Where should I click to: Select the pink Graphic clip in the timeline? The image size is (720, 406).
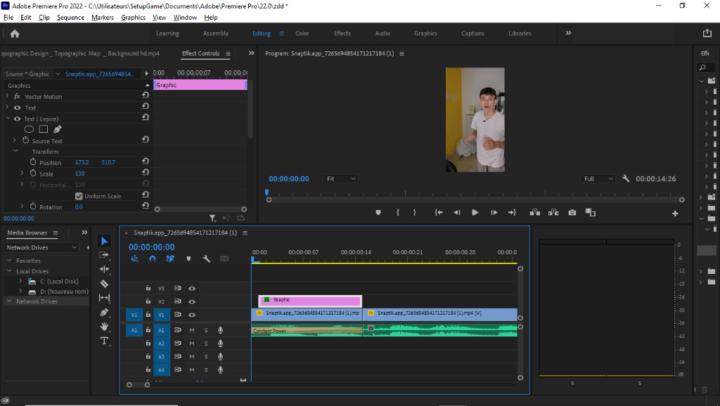309,300
